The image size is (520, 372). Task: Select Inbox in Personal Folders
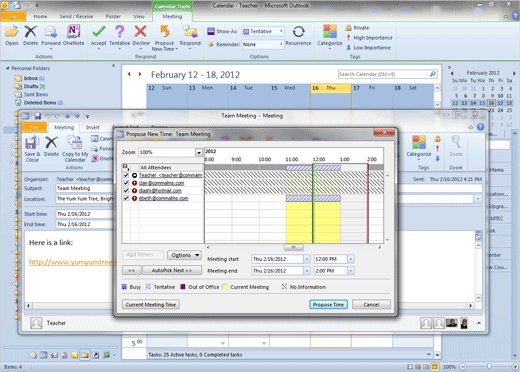(31, 78)
